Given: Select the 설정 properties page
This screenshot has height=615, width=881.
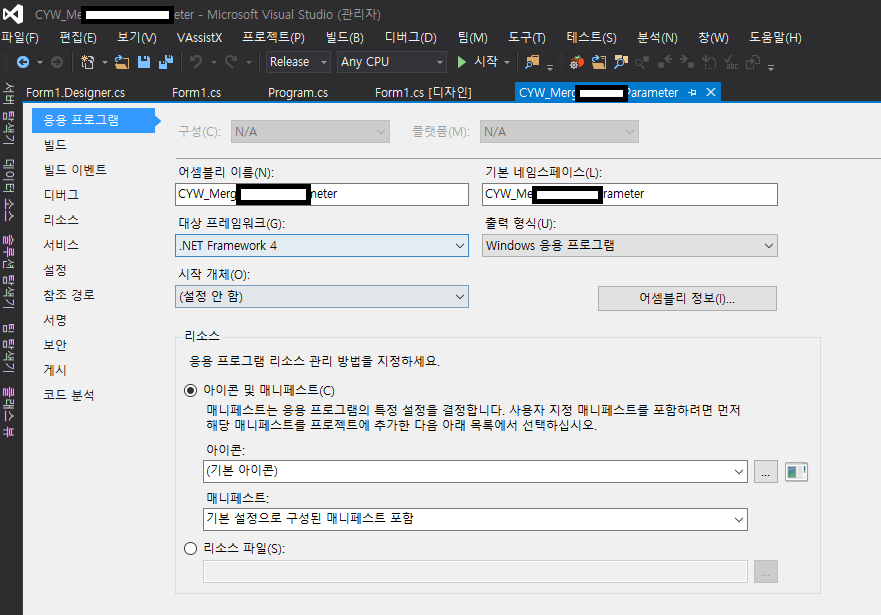Looking at the screenshot, I should pyautogui.click(x=55, y=270).
